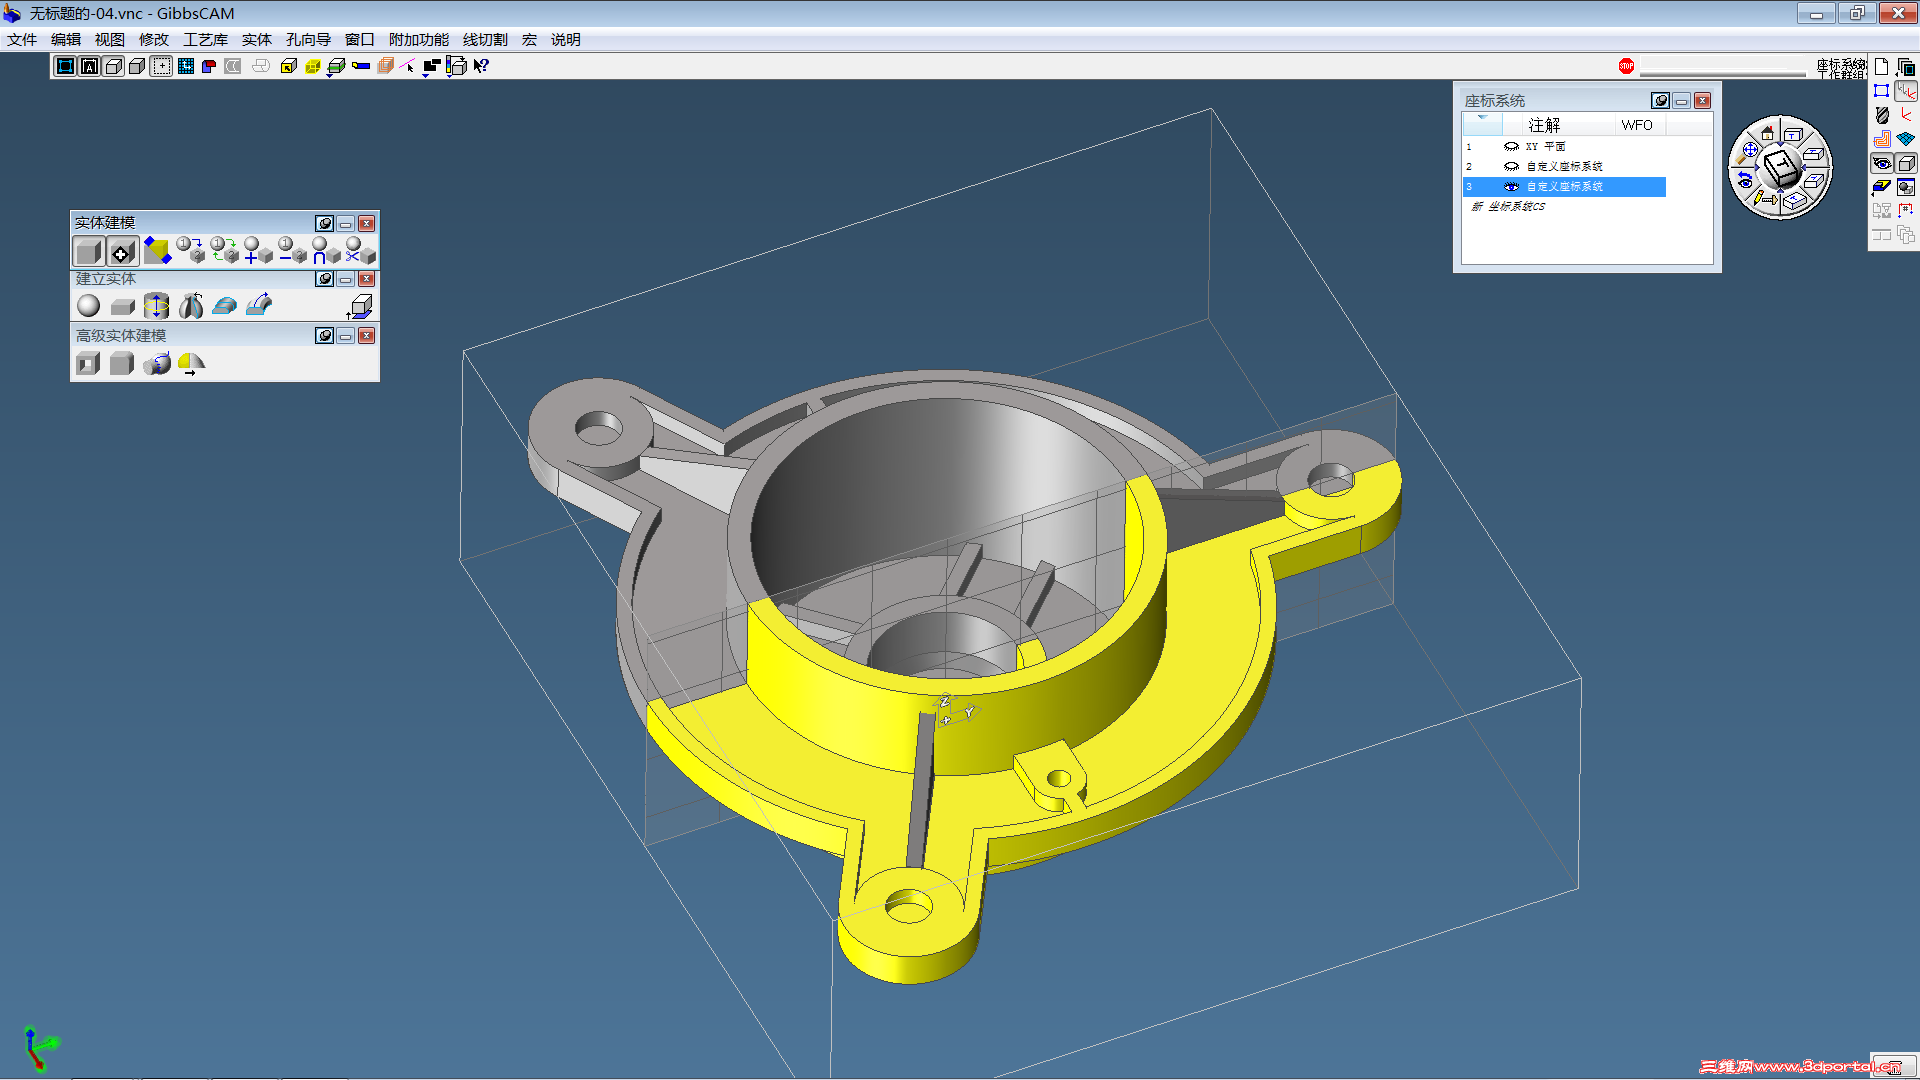Toggle the coordinate system palette eye button
The width and height of the screenshot is (1920, 1080).
click(x=1882, y=163)
